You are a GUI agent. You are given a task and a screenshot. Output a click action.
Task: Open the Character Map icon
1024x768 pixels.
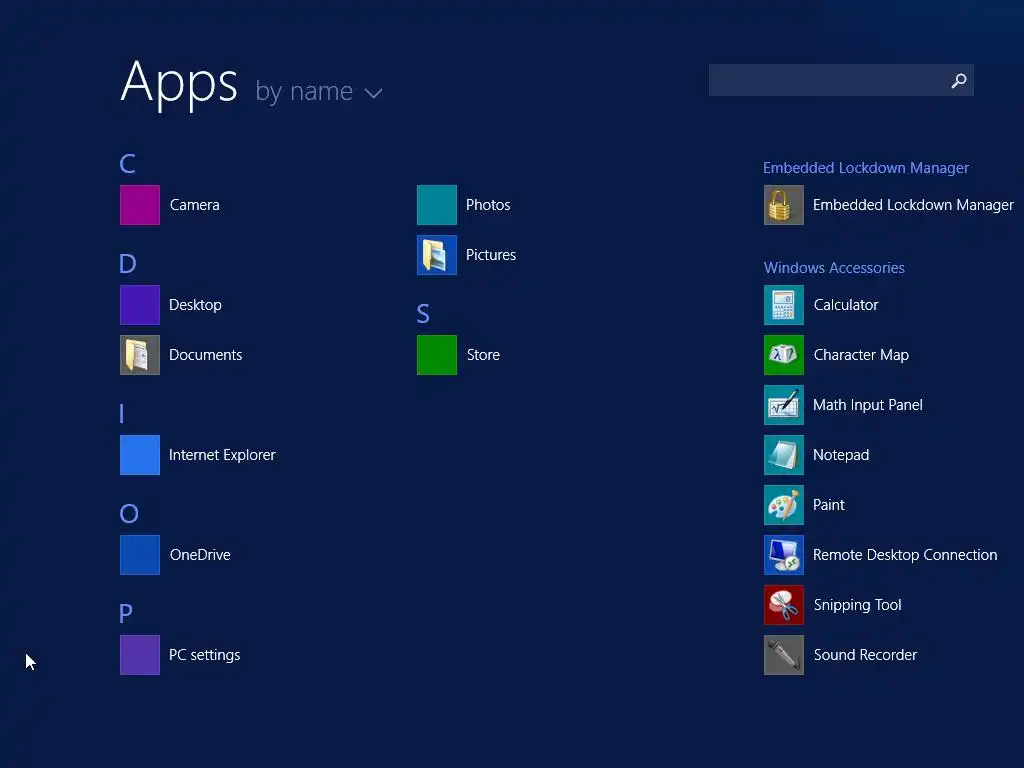[x=784, y=355]
